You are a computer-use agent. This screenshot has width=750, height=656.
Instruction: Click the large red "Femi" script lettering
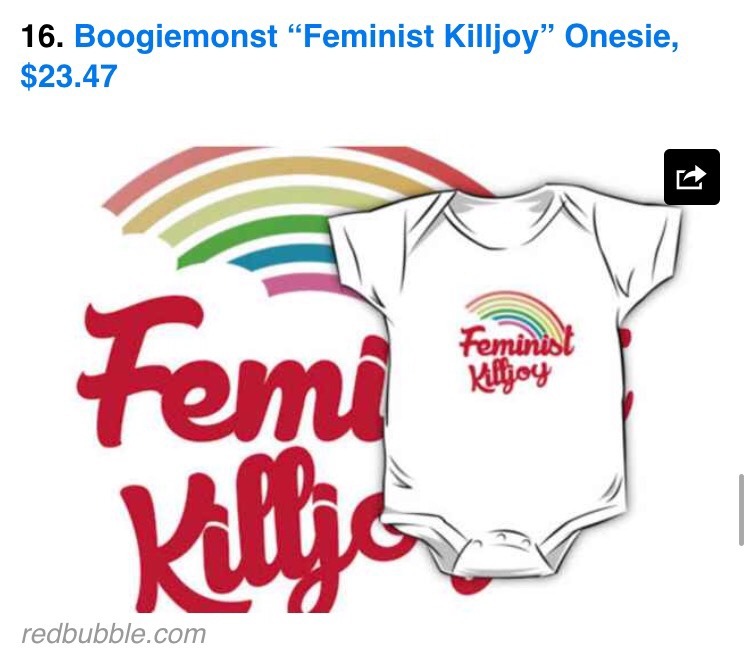(x=232, y=371)
